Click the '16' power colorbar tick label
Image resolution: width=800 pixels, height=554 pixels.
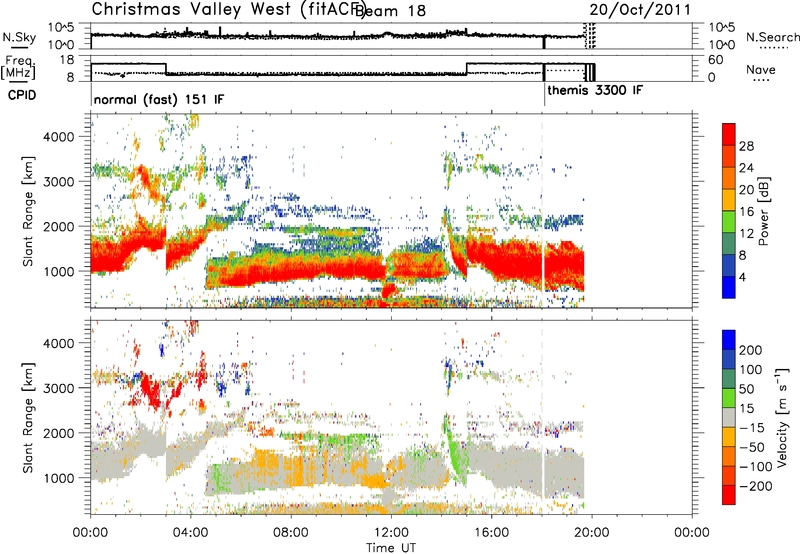[x=746, y=212]
